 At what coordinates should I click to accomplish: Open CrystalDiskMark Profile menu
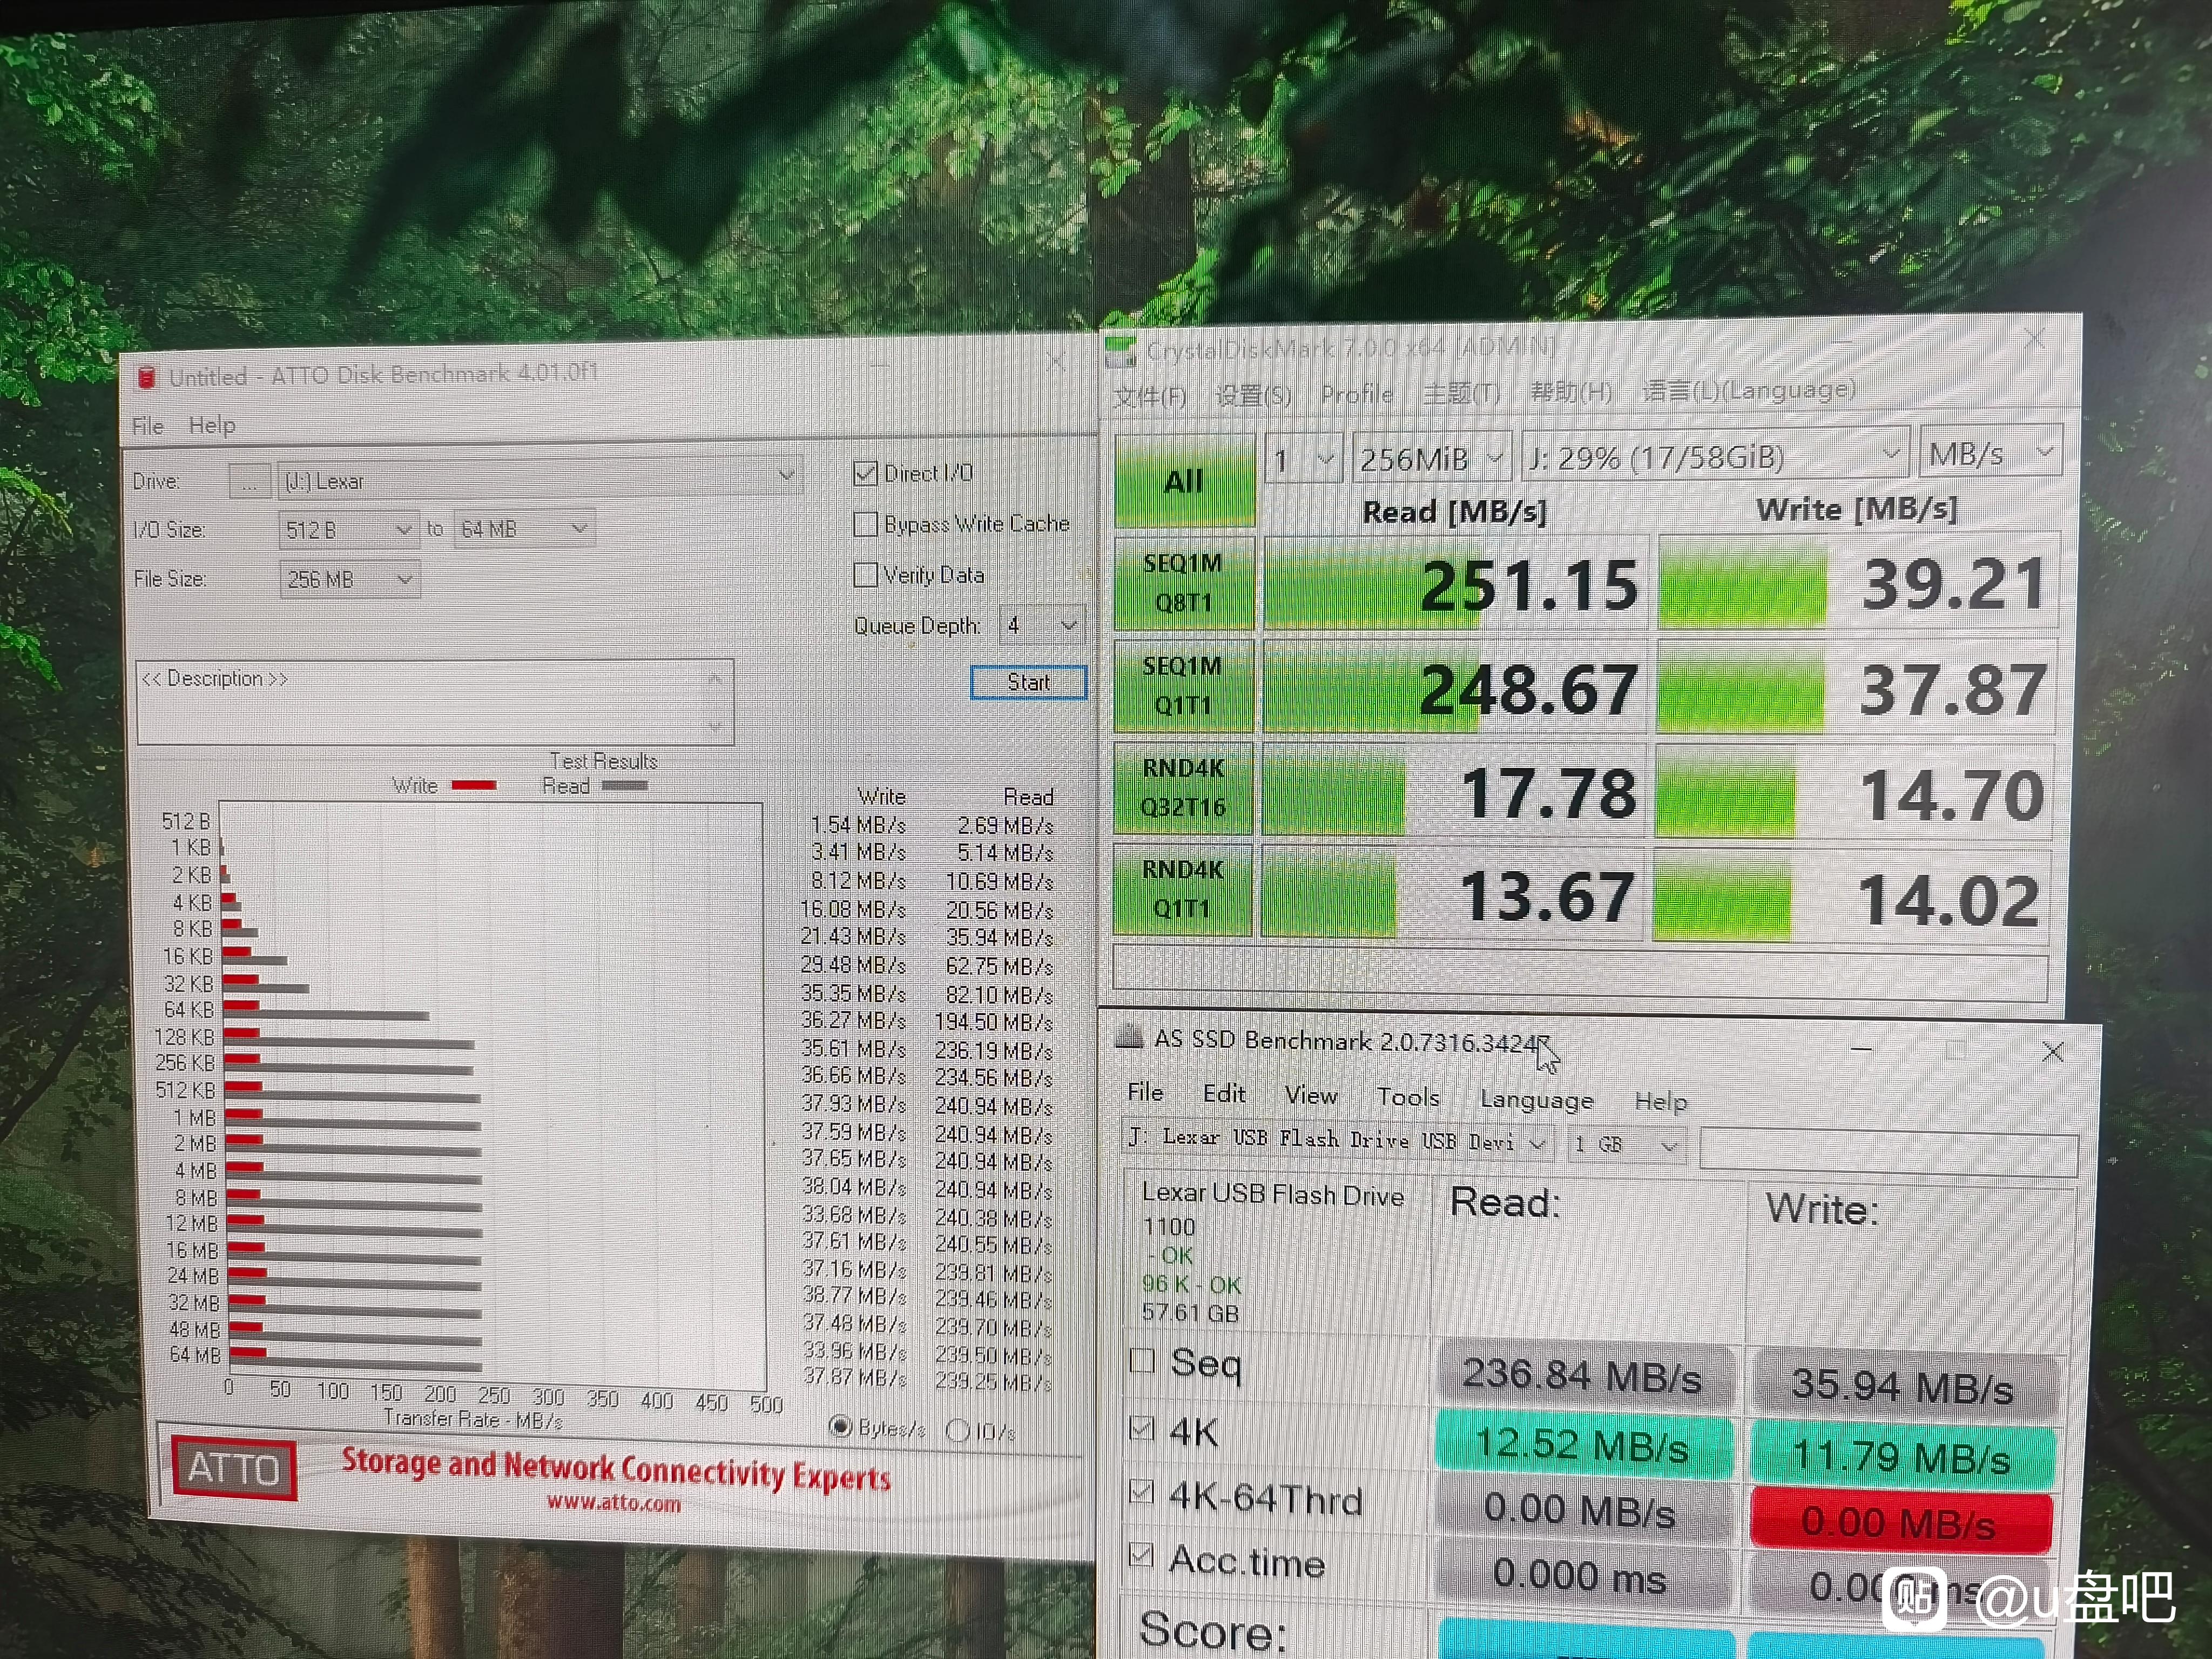[1357, 394]
